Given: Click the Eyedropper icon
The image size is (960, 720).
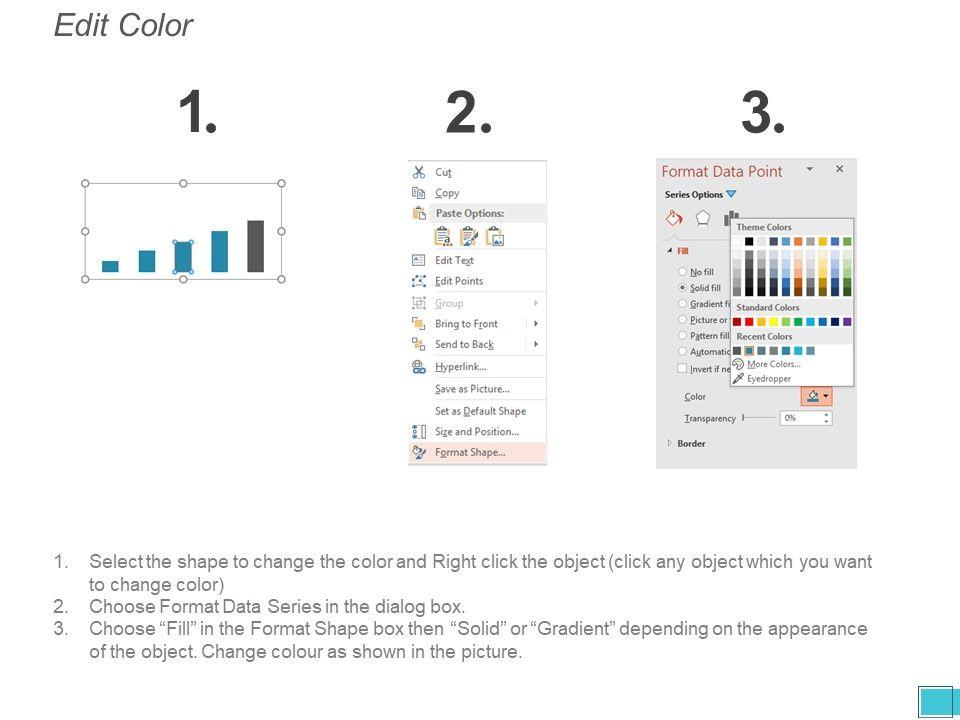Looking at the screenshot, I should (x=739, y=379).
